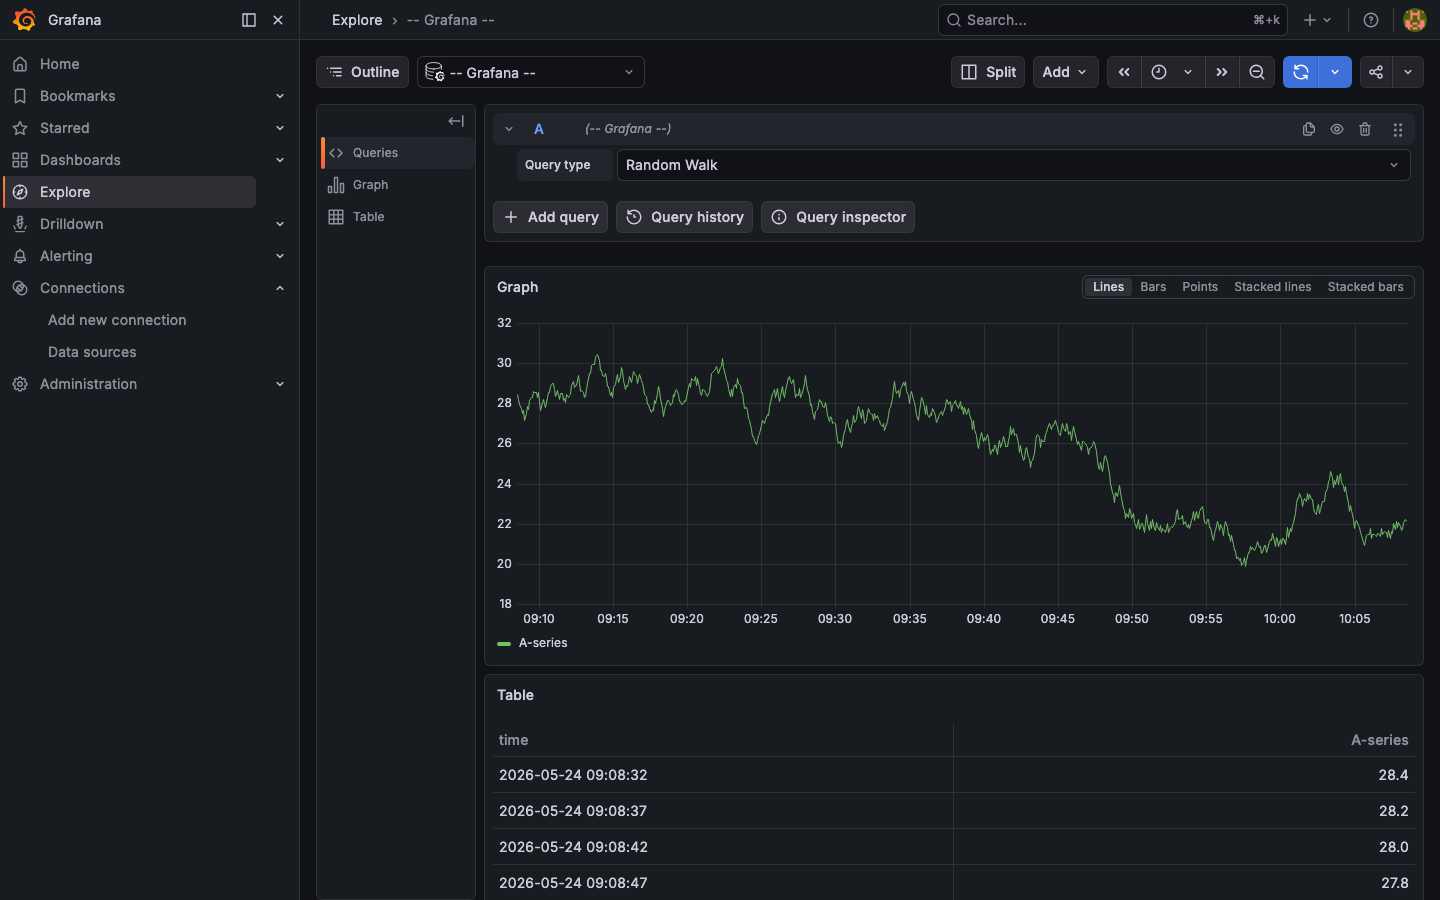This screenshot has height=900, width=1440.
Task: Click the Split button
Action: 988,72
